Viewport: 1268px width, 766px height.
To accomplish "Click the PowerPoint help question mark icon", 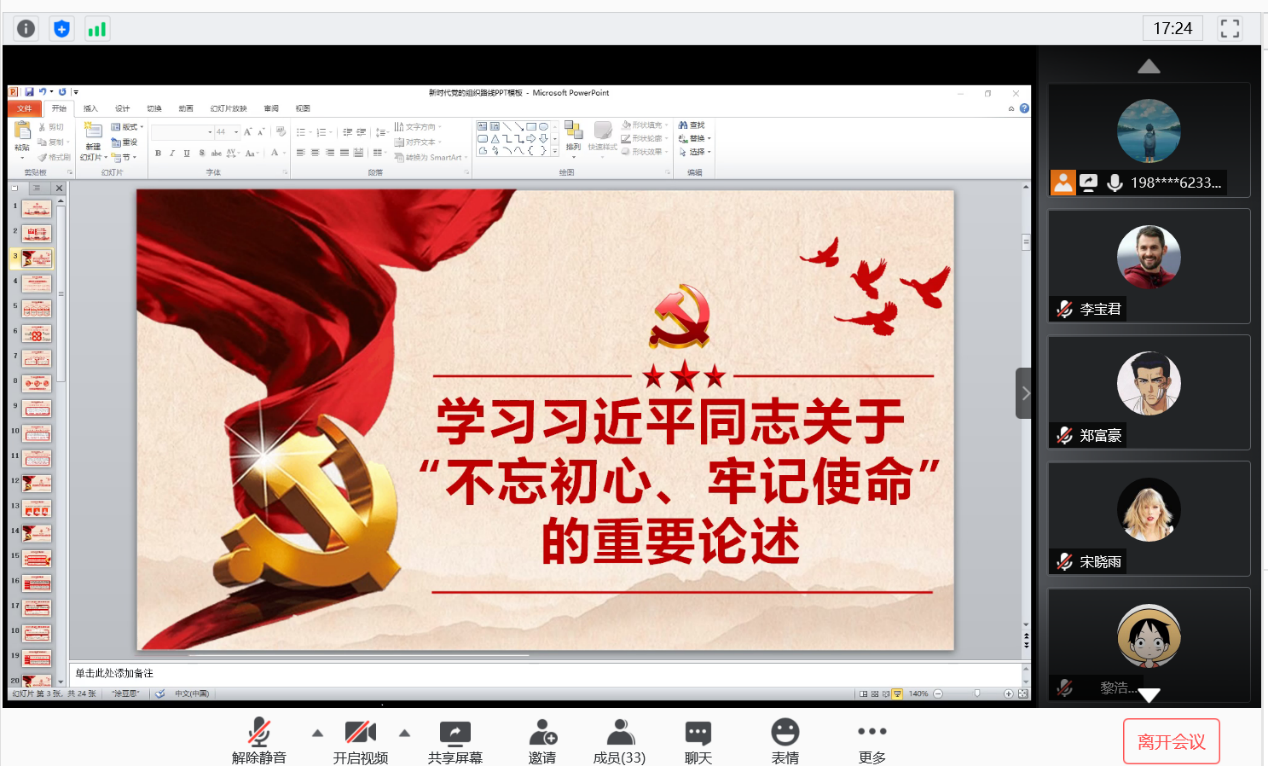I will click(x=1024, y=108).
